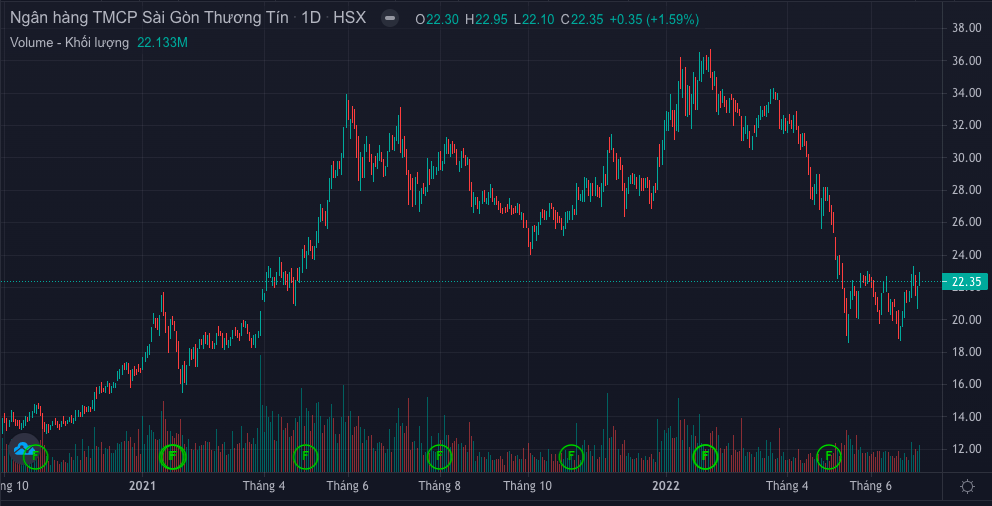The height and width of the screenshot is (506, 992).
Task: Select the F event marker above Tháng 8
Action: pos(439,457)
